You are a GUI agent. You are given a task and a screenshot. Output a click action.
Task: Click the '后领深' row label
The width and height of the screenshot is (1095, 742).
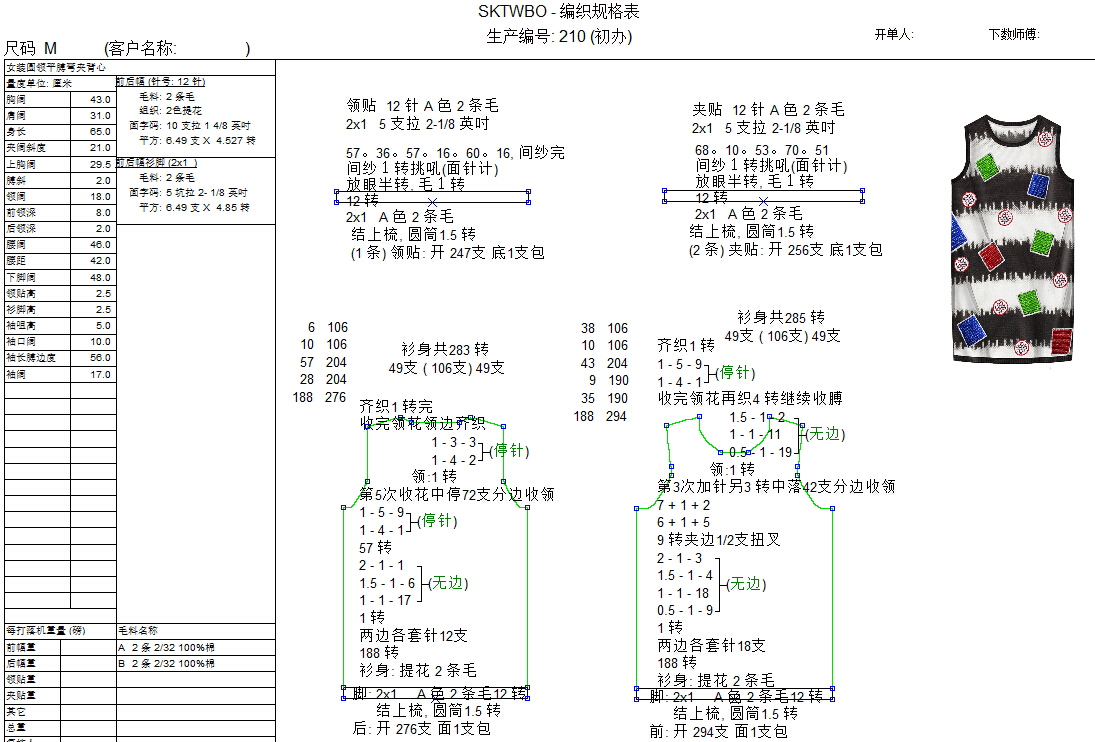click(21, 228)
